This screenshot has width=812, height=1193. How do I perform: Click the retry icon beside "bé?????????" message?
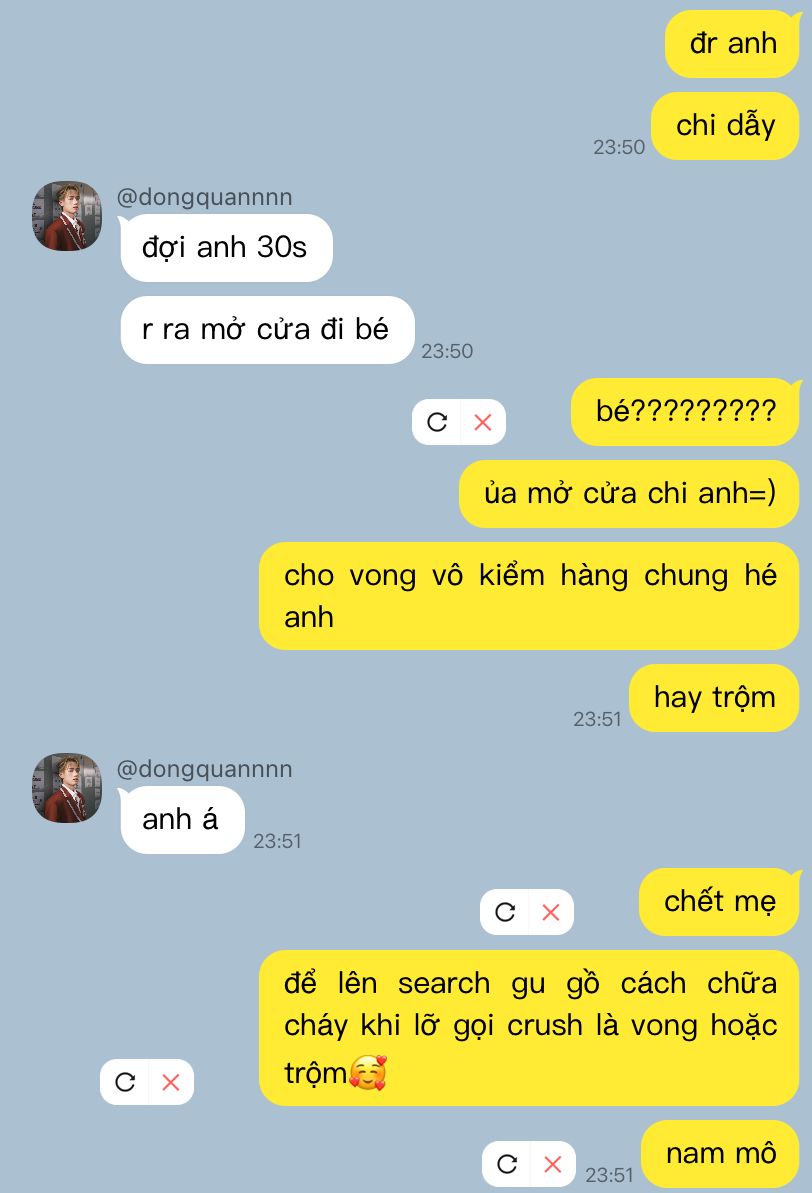point(437,422)
